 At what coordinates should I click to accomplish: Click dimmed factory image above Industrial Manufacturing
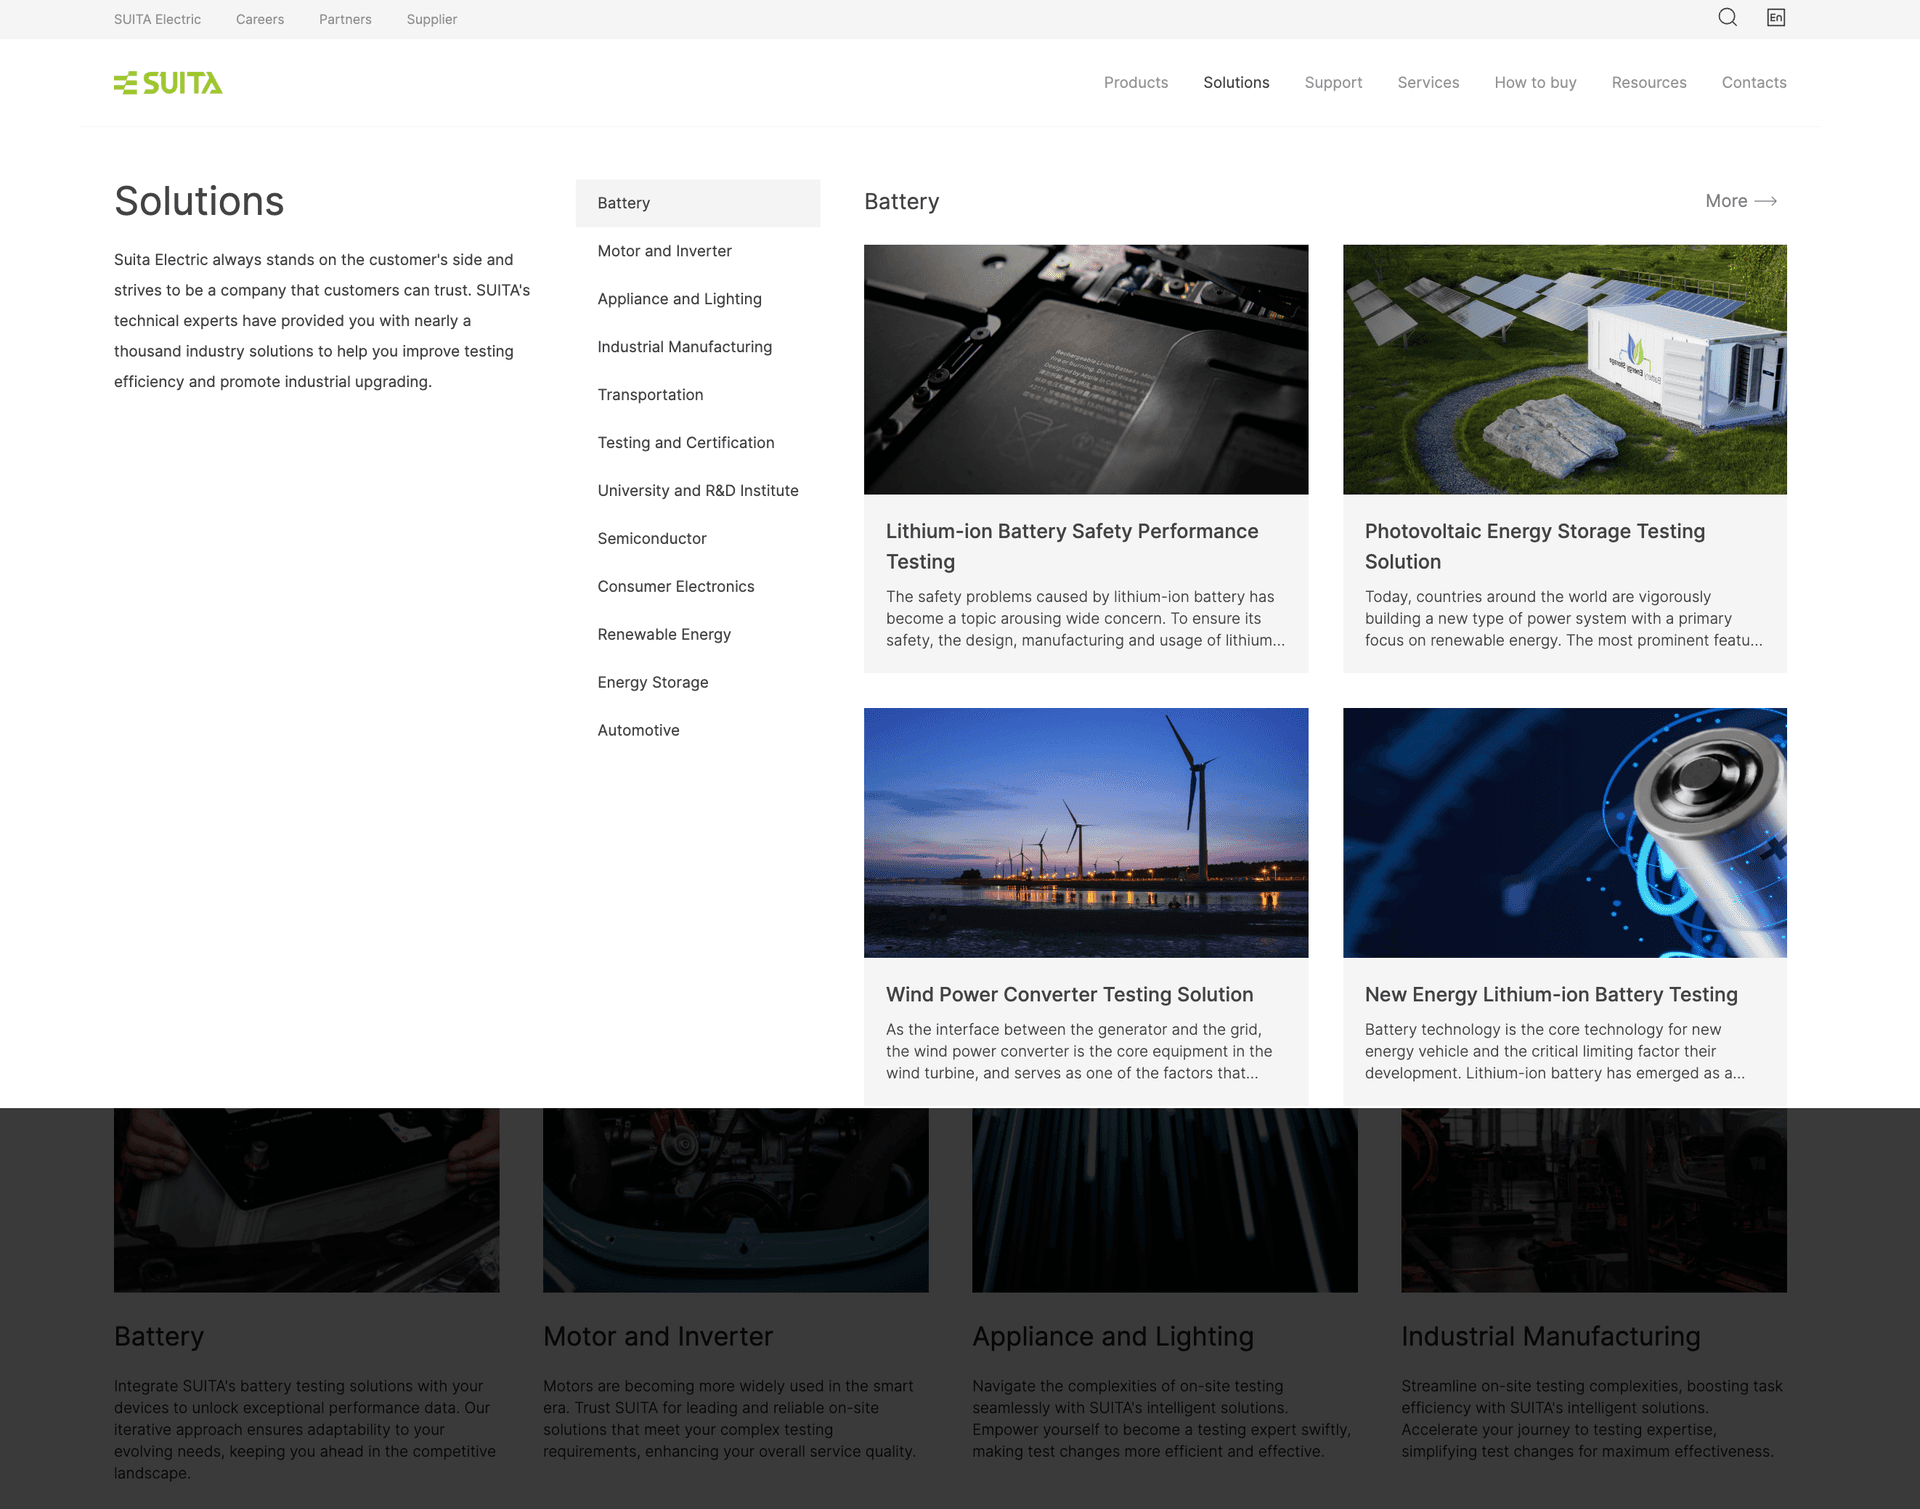[x=1594, y=1200]
